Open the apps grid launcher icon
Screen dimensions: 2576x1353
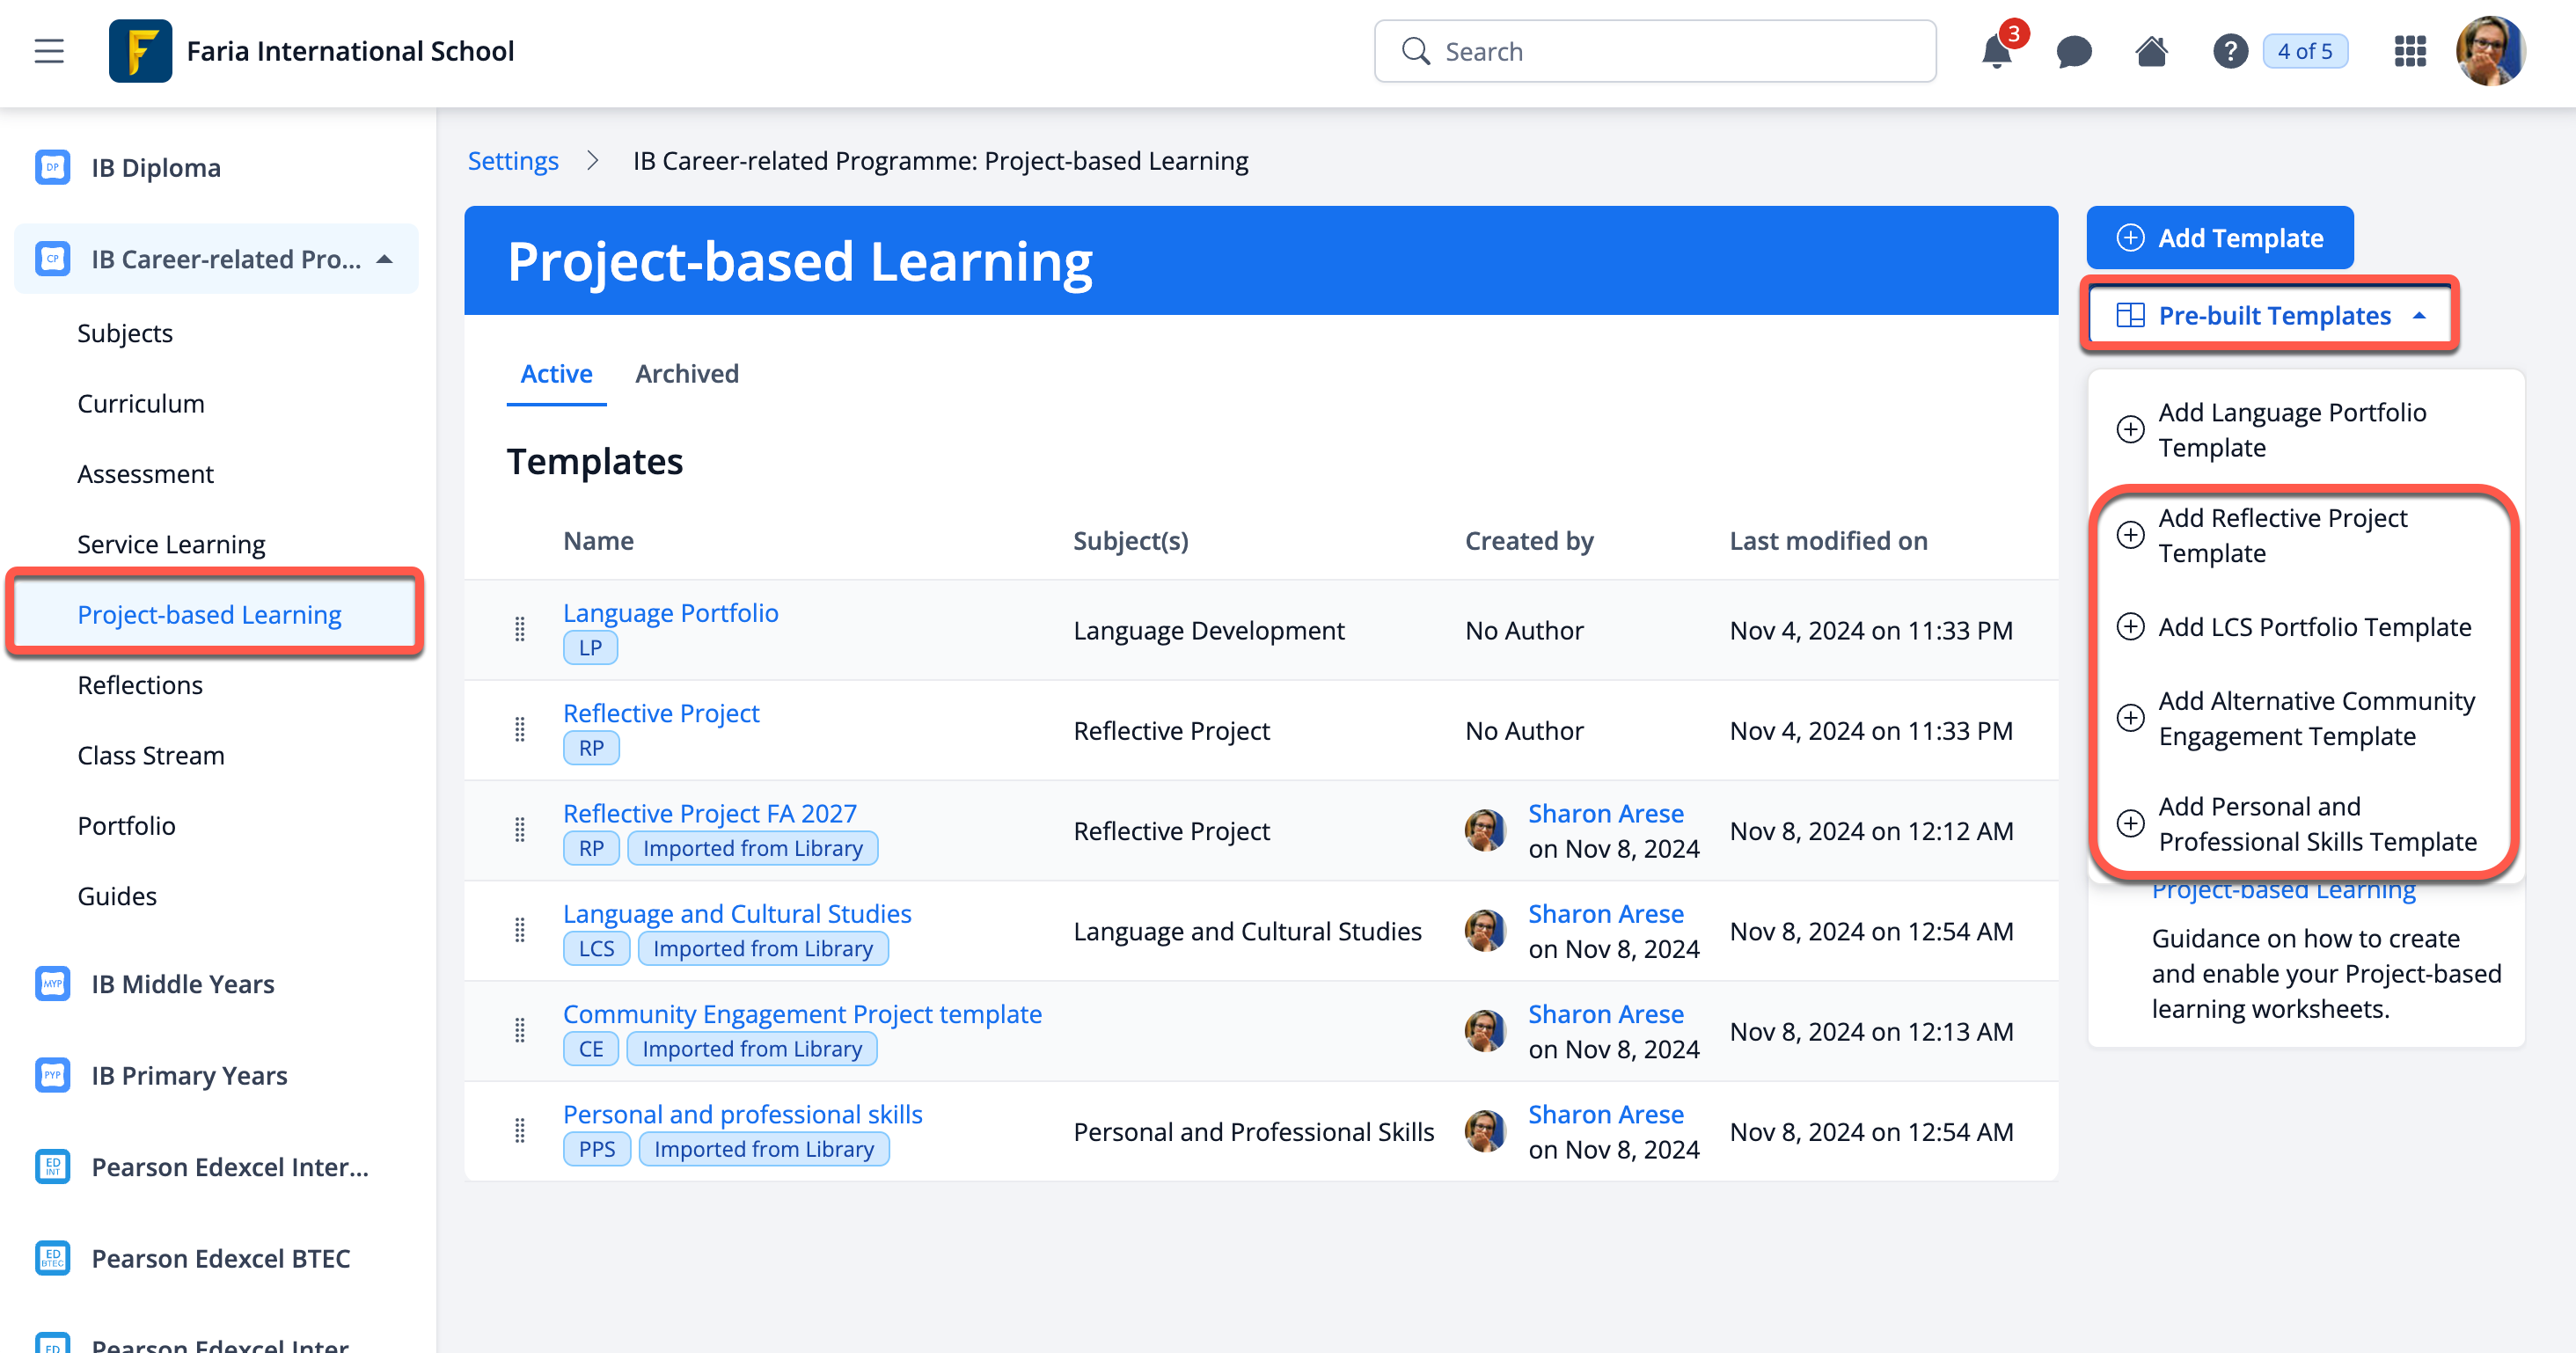coord(2410,52)
